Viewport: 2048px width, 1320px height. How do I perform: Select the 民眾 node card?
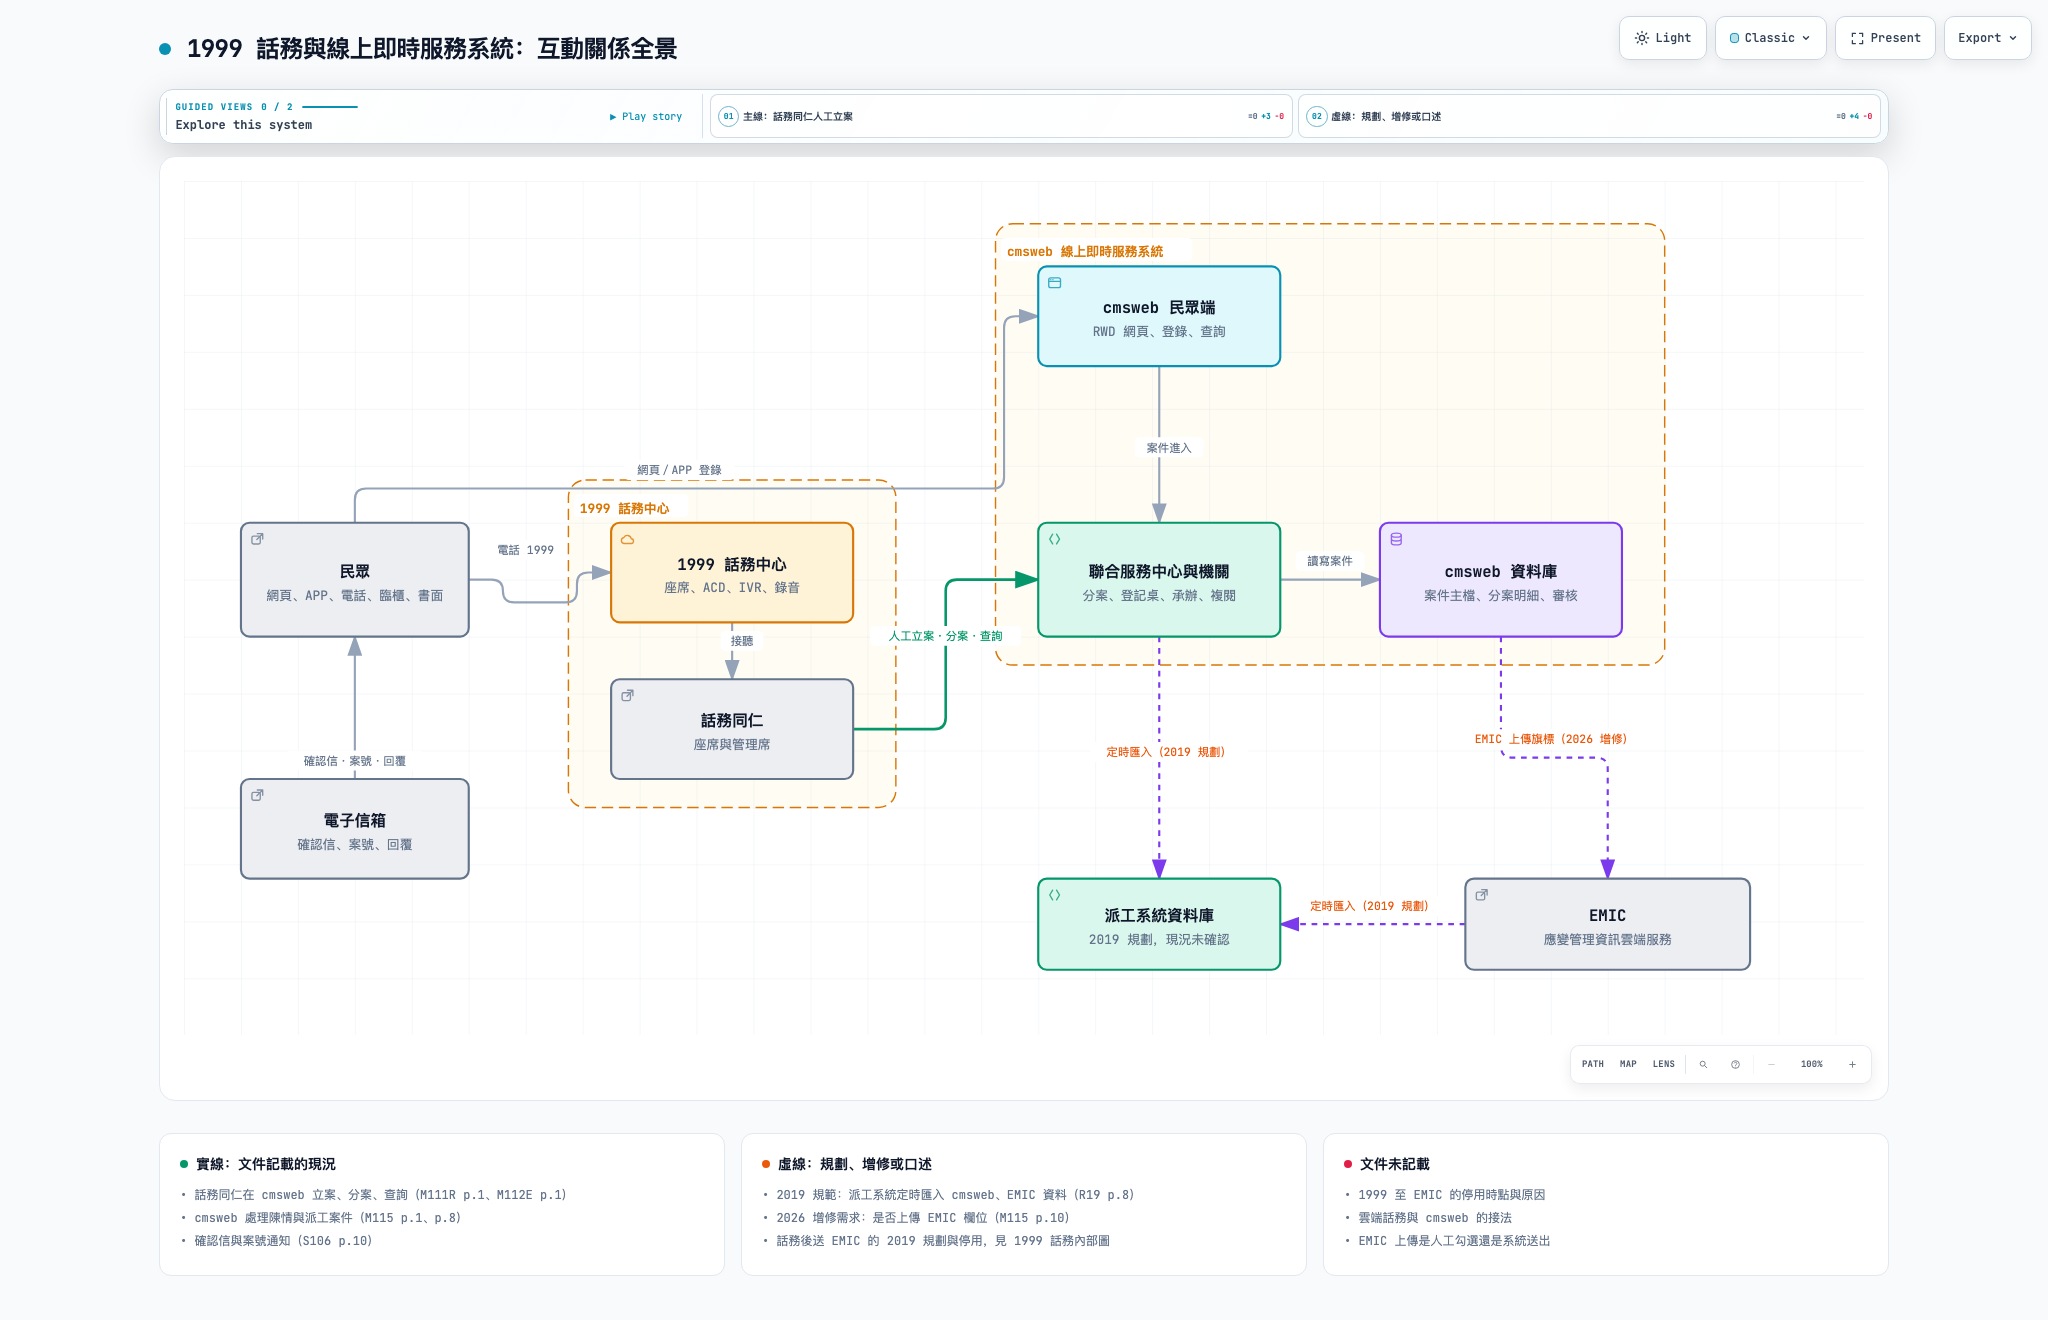point(355,580)
